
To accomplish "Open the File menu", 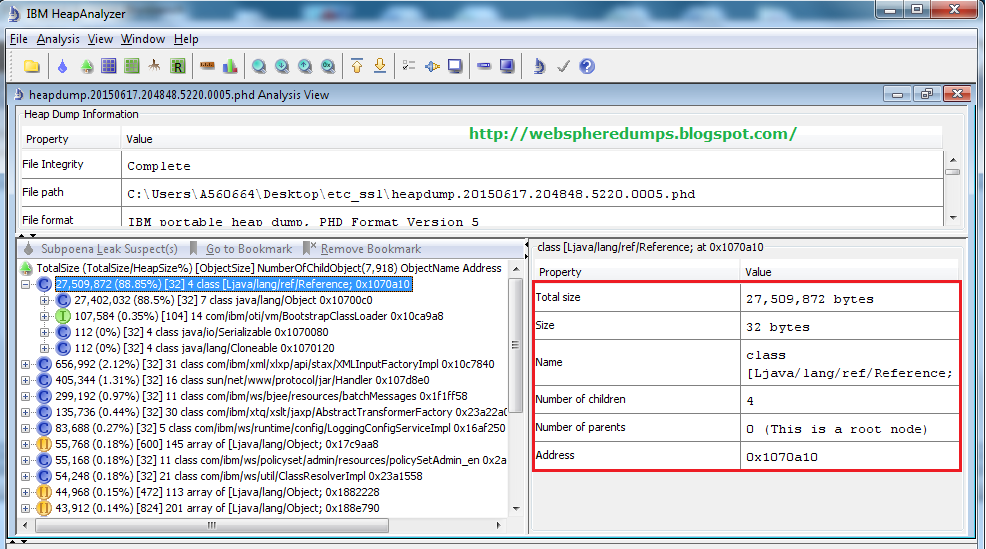I will pos(18,39).
